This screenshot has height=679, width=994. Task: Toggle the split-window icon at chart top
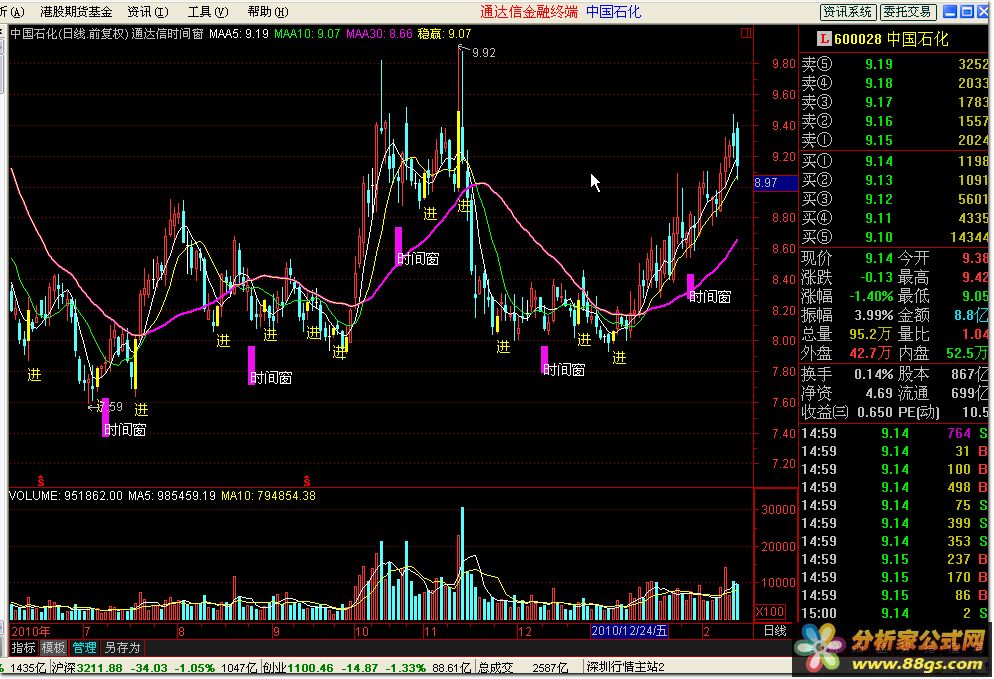746,33
